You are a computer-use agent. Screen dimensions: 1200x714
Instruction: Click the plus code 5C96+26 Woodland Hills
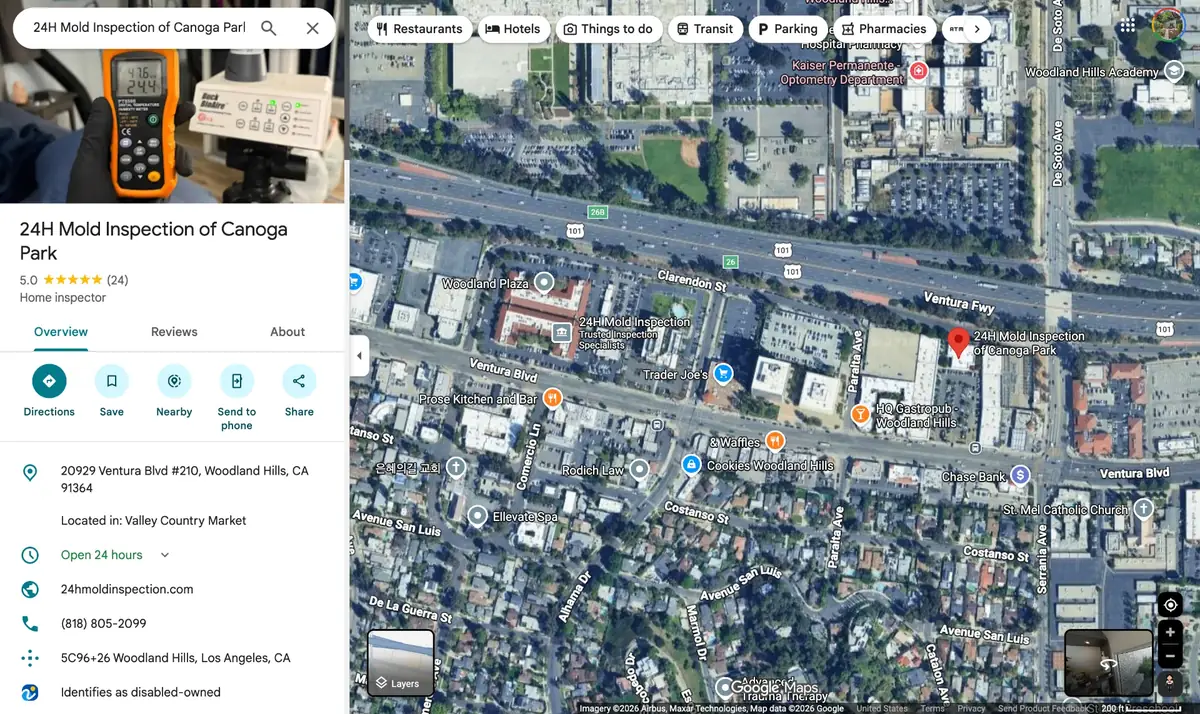tap(174, 658)
